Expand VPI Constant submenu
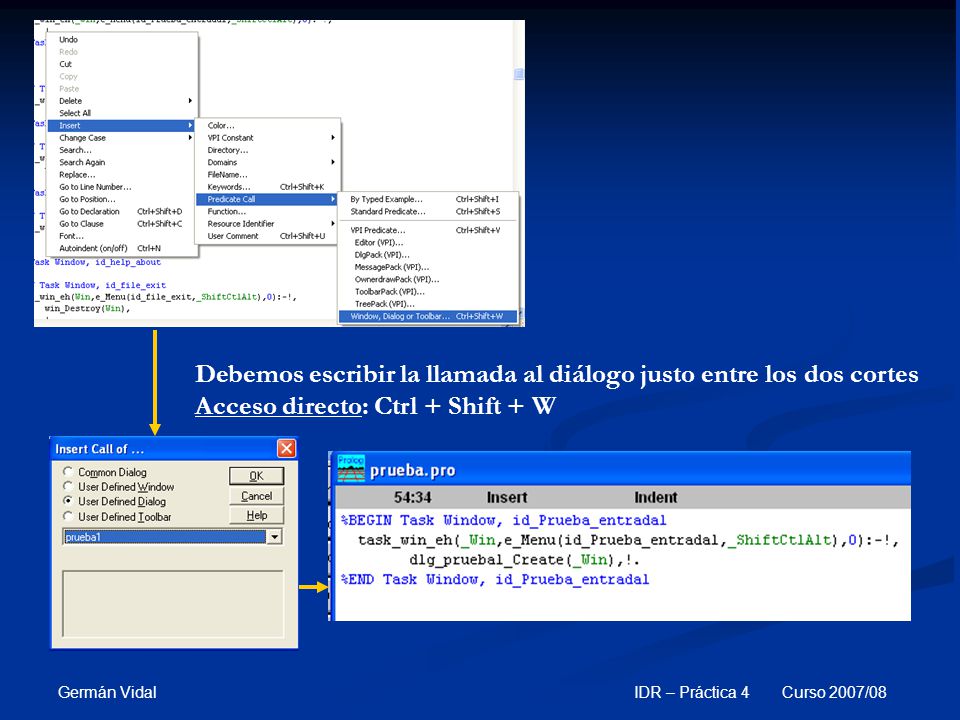Screen dimensions: 960x720 pos(268,138)
